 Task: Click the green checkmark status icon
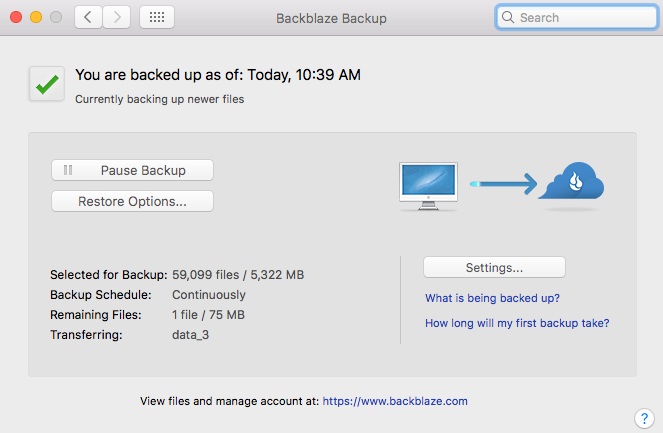pyautogui.click(x=47, y=84)
